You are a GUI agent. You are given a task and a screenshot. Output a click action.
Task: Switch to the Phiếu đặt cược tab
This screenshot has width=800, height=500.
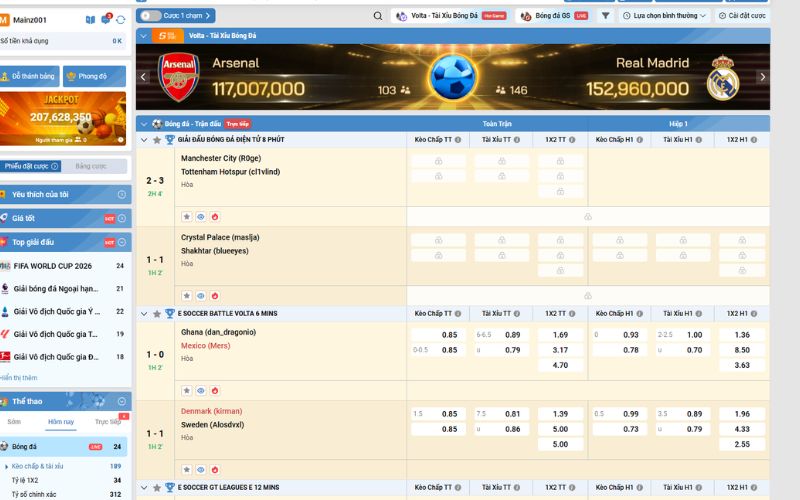point(30,166)
